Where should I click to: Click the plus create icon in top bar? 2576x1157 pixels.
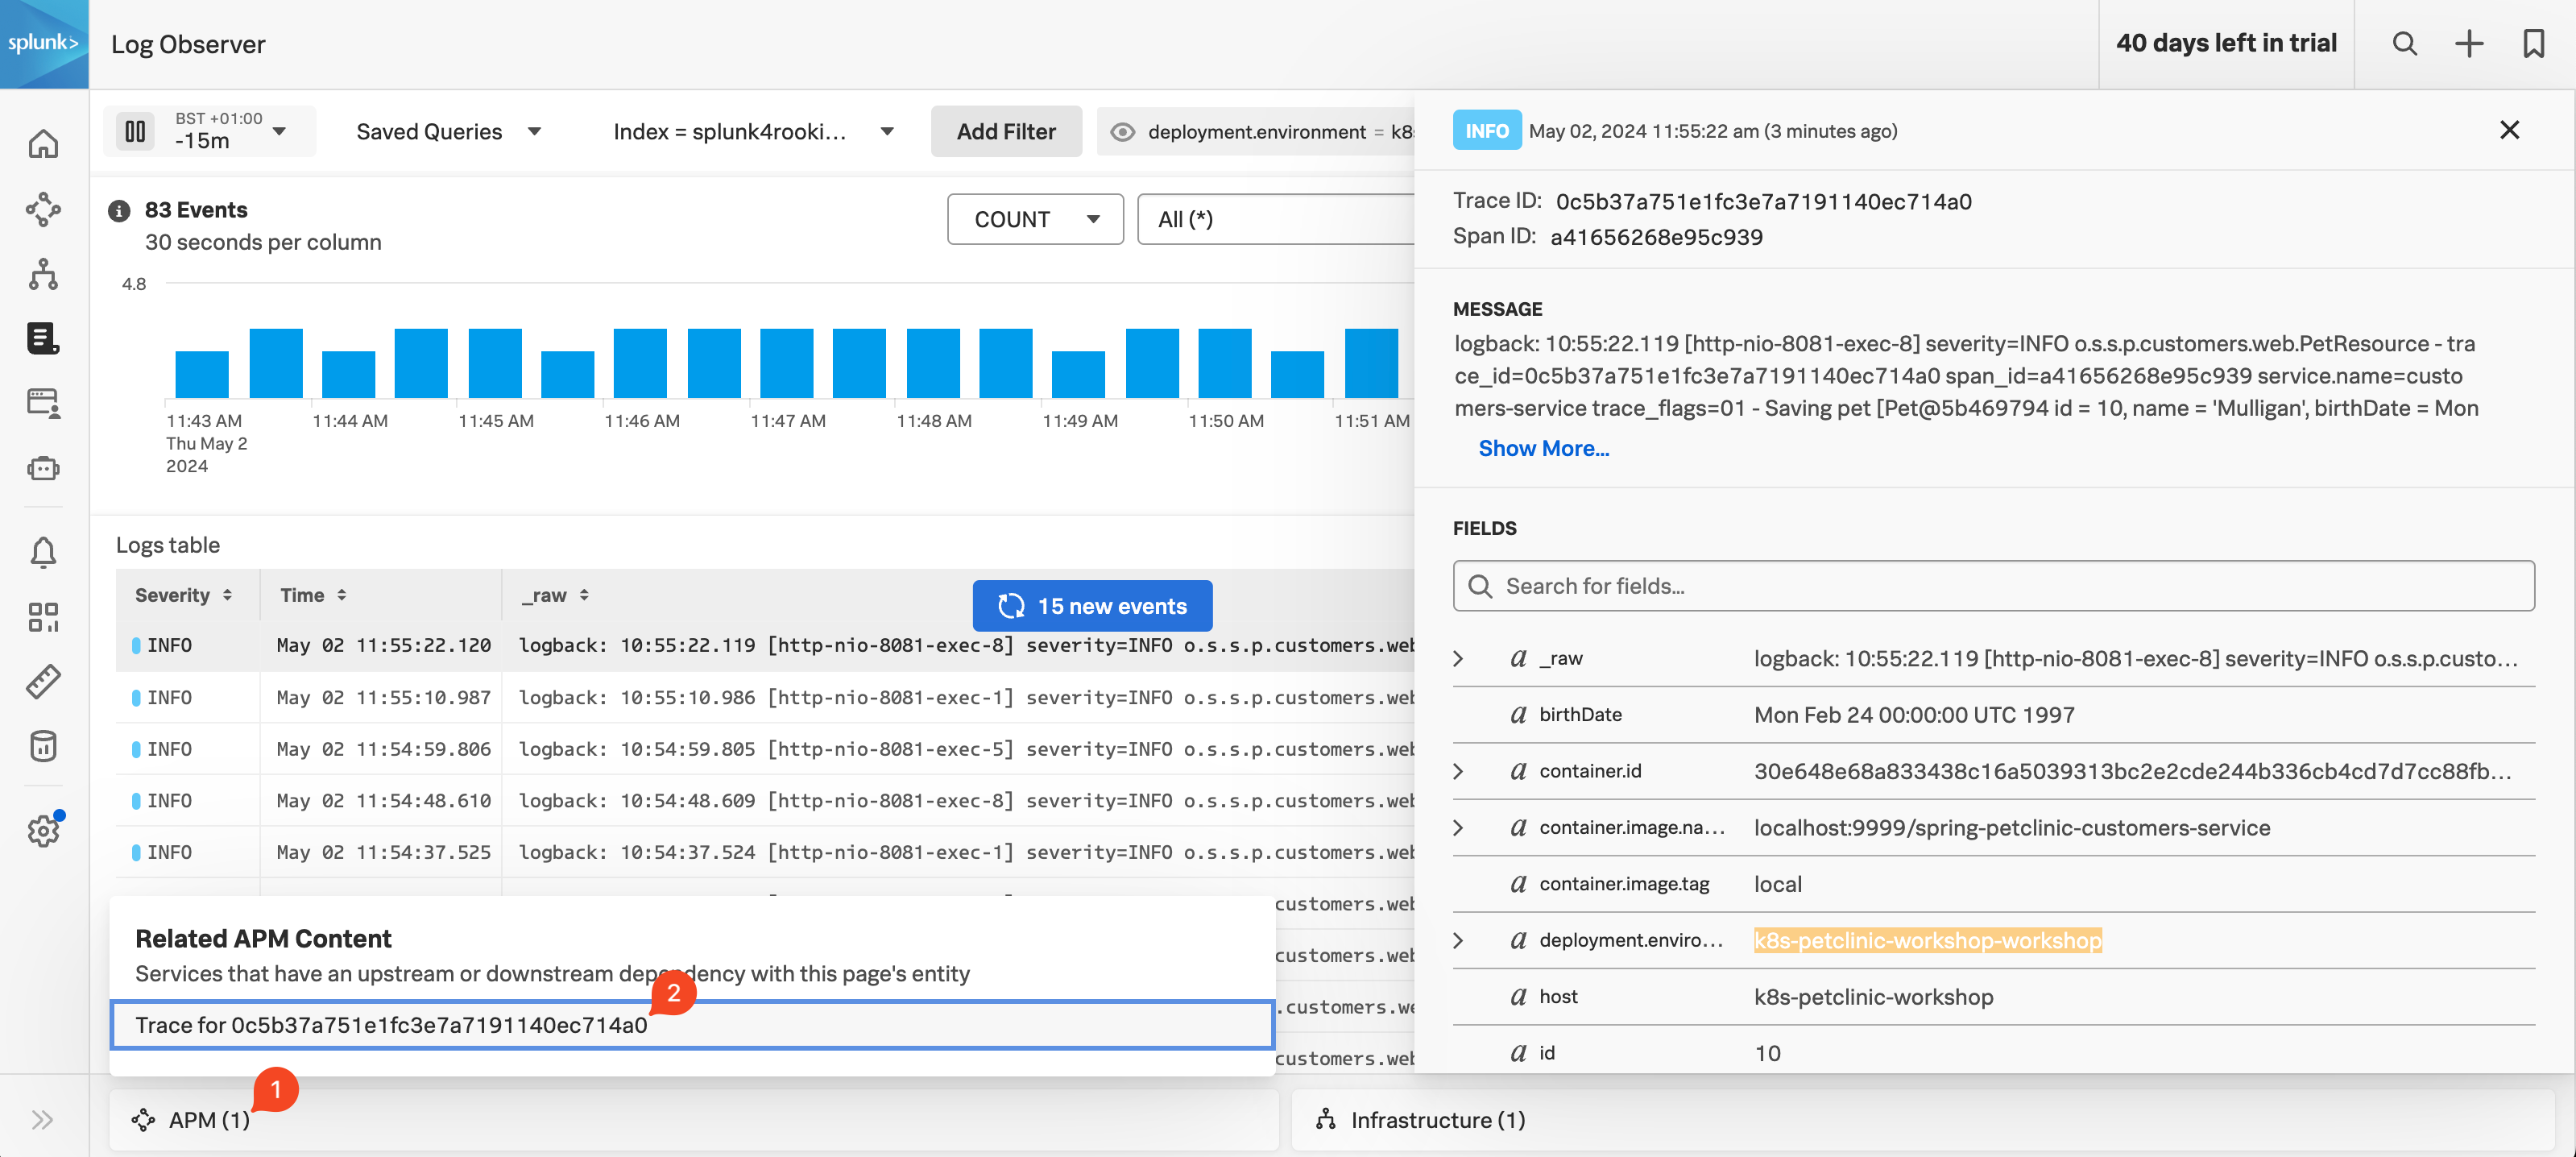(2469, 44)
